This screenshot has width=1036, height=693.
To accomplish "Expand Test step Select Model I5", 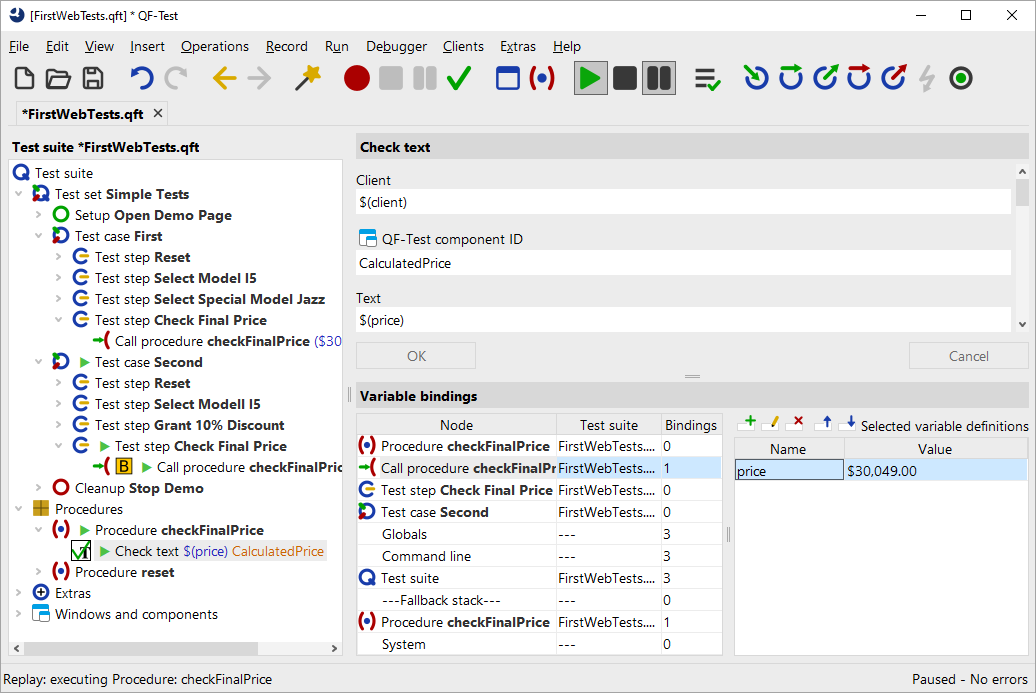I will 58,278.
